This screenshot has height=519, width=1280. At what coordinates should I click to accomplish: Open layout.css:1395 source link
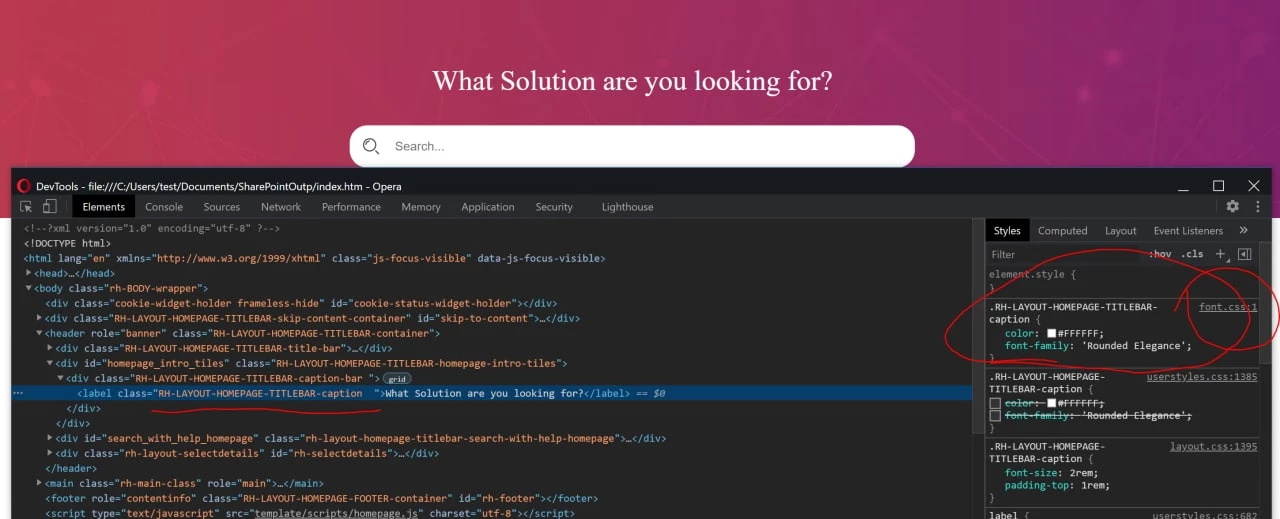[1214, 447]
